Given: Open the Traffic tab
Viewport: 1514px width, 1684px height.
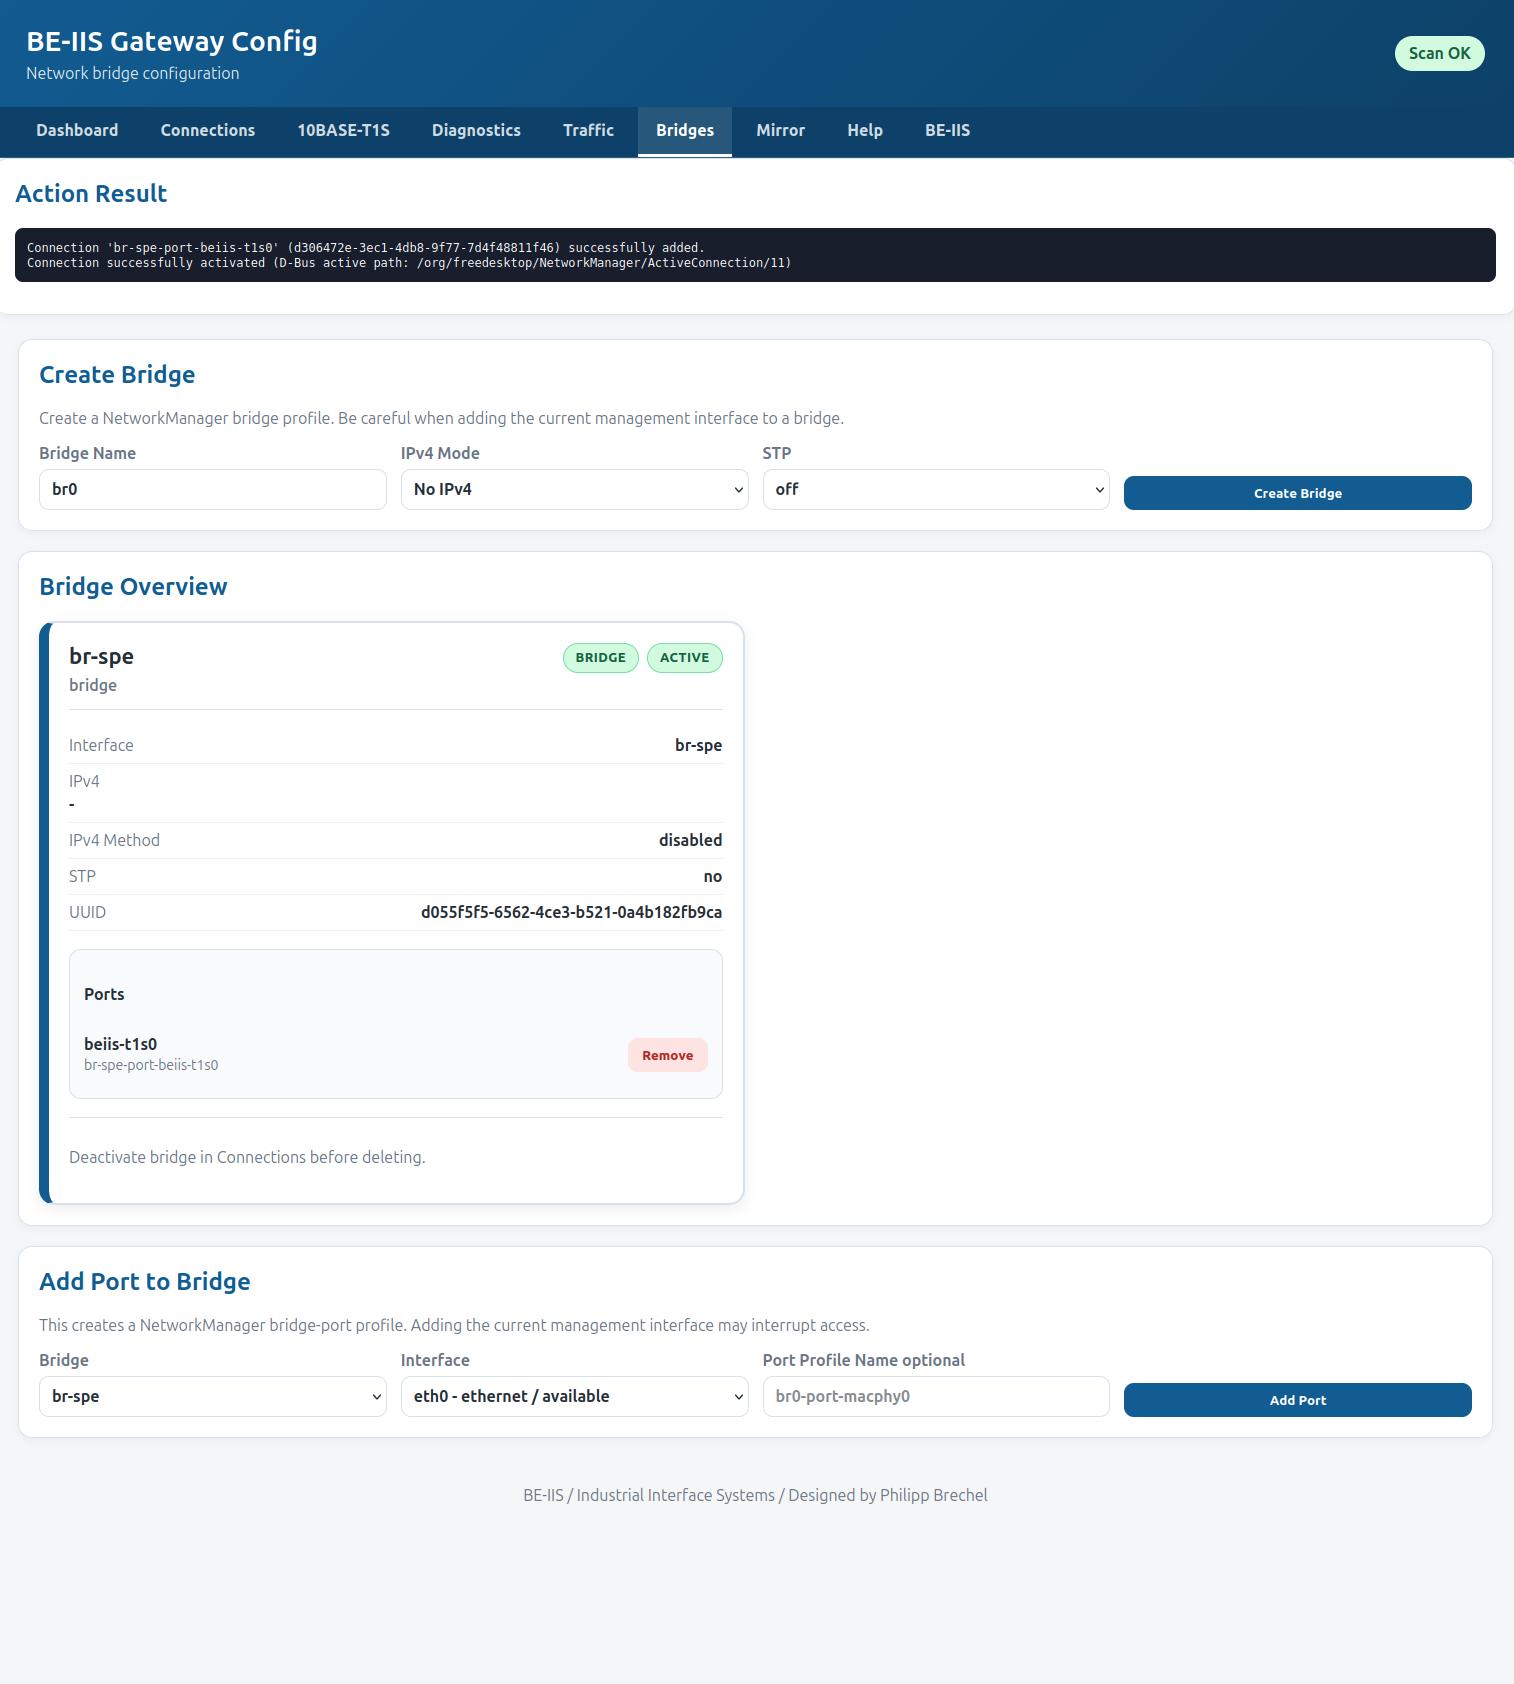Looking at the screenshot, I should coord(588,131).
